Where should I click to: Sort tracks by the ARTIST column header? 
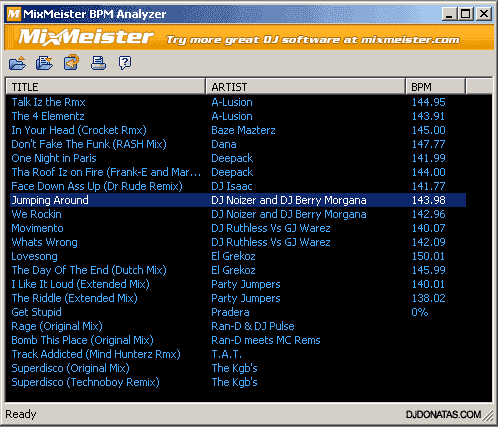coord(305,87)
